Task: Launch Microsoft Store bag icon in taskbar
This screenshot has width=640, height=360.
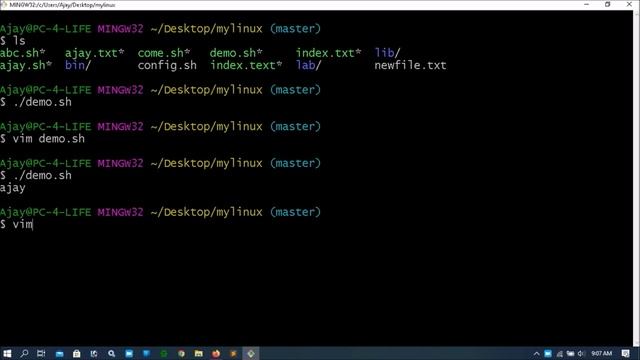Action: [x=76, y=353]
